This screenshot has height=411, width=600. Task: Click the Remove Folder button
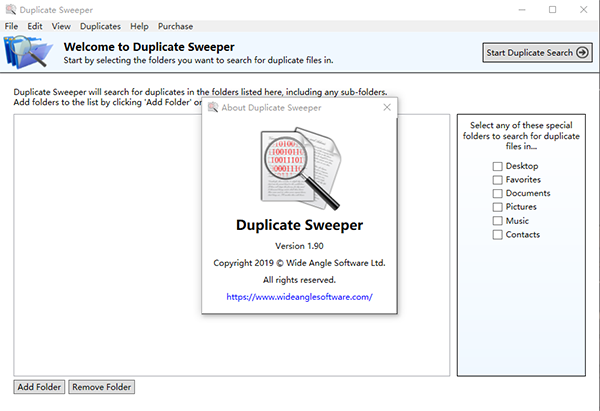101,387
